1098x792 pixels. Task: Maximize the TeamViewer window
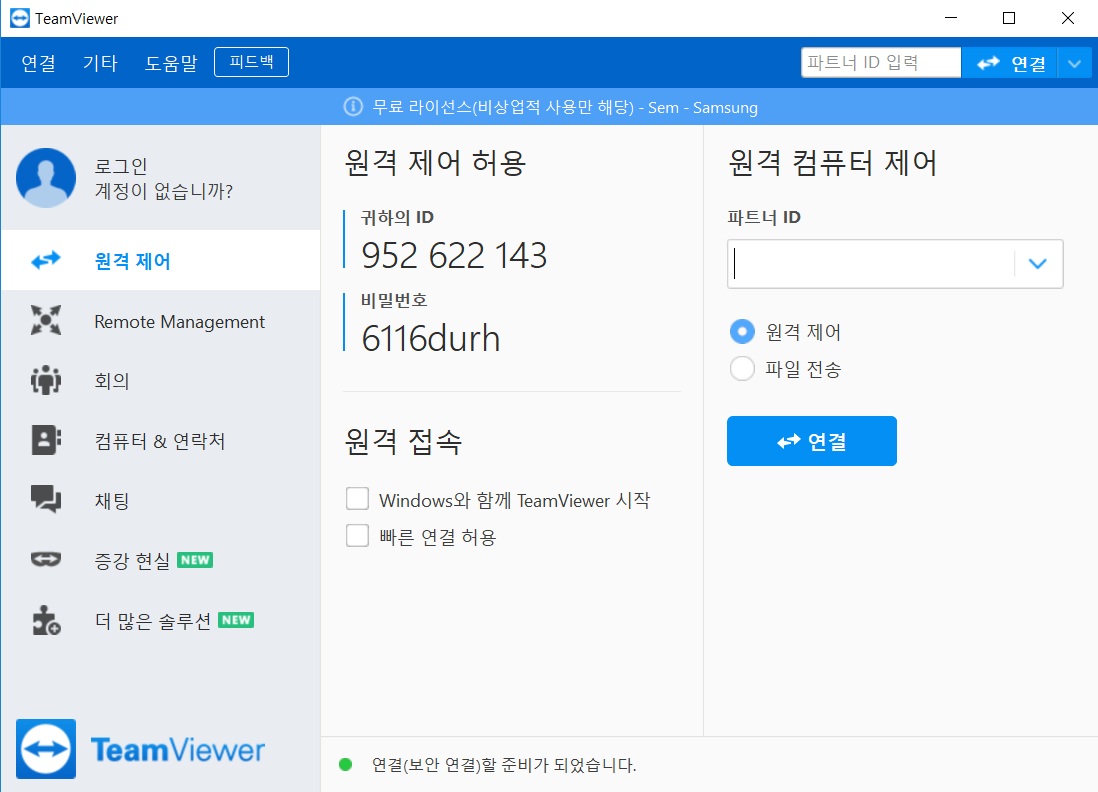coord(1009,18)
